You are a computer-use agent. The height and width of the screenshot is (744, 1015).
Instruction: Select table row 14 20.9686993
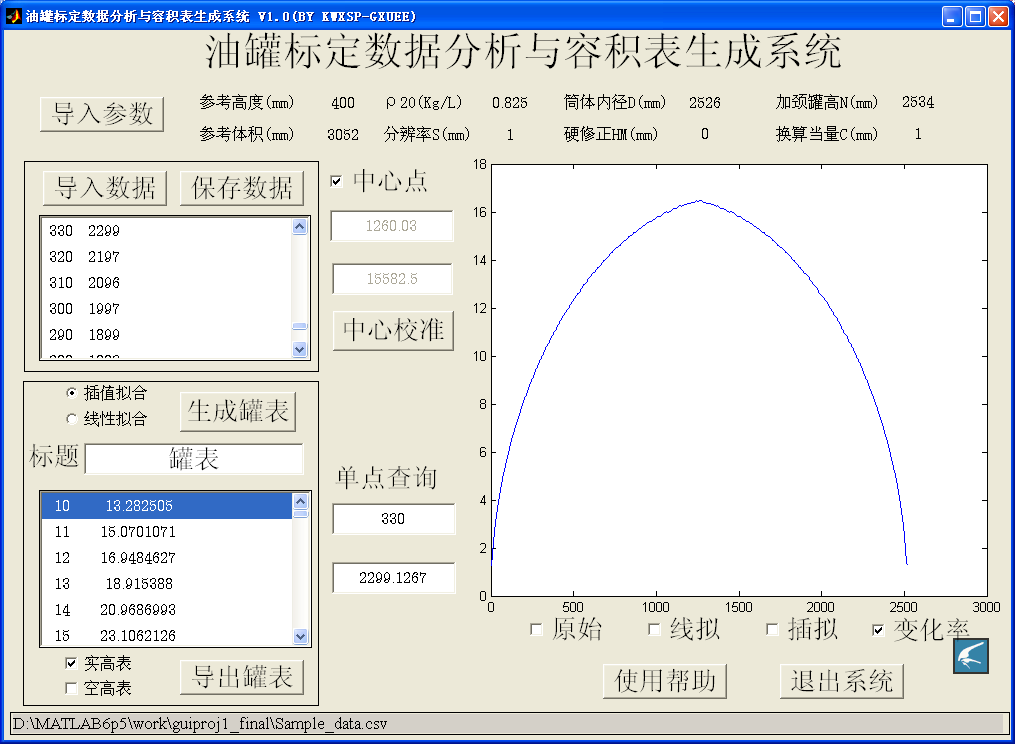point(167,609)
